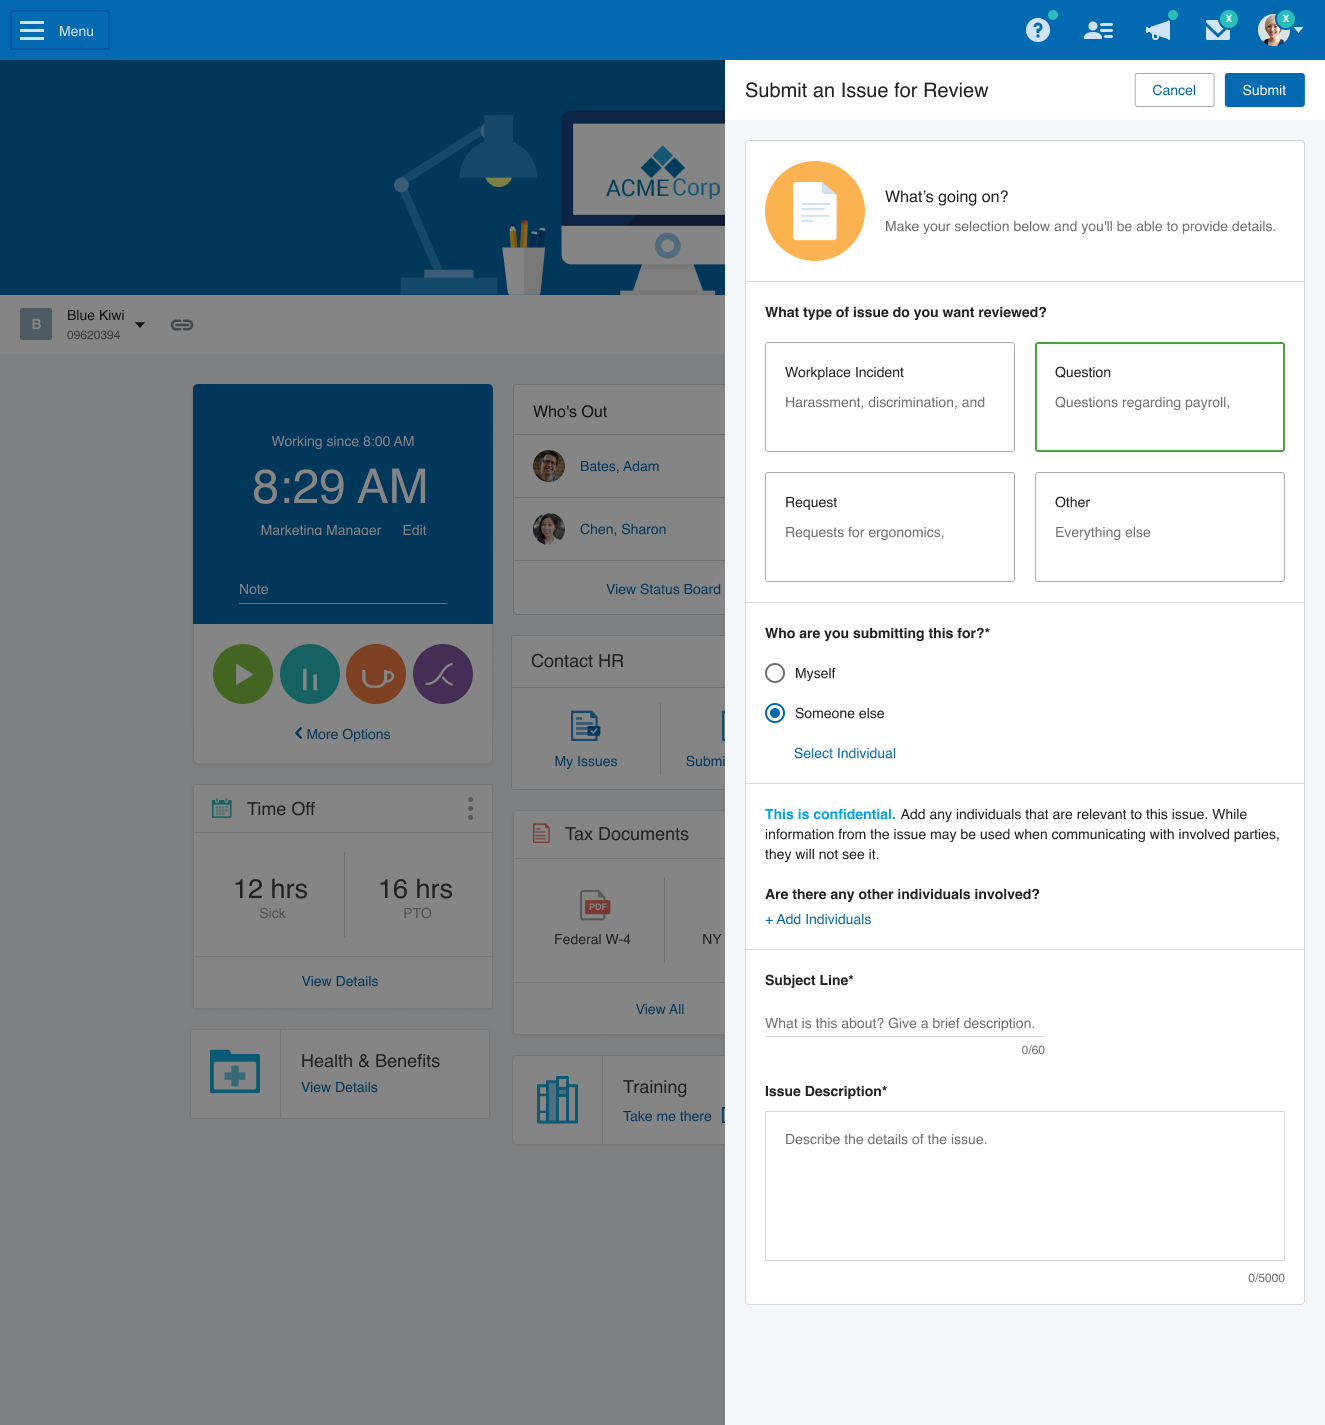1325x1425 pixels.
Task: Click the orange meal break cup icon
Action: (x=376, y=674)
